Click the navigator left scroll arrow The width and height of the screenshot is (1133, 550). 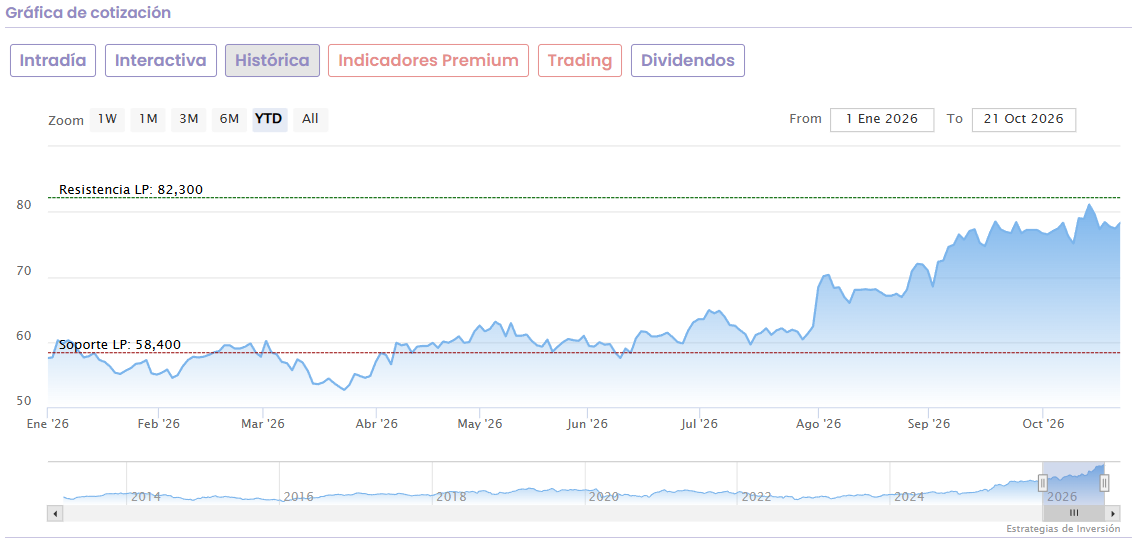56,513
